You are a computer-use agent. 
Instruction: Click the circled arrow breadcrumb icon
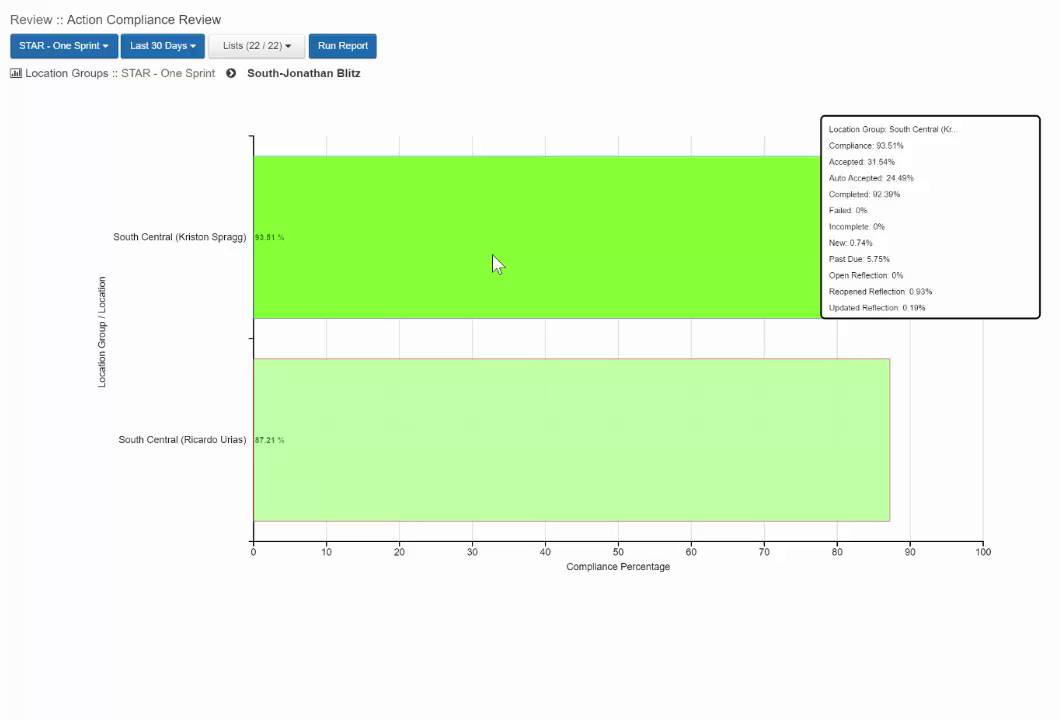[231, 73]
